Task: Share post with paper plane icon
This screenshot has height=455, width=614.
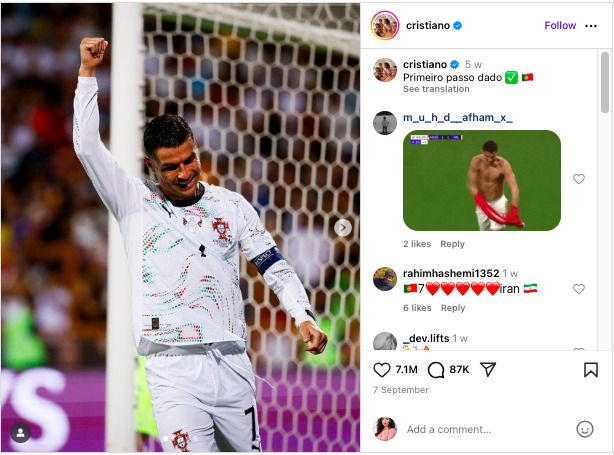Action: [488, 369]
